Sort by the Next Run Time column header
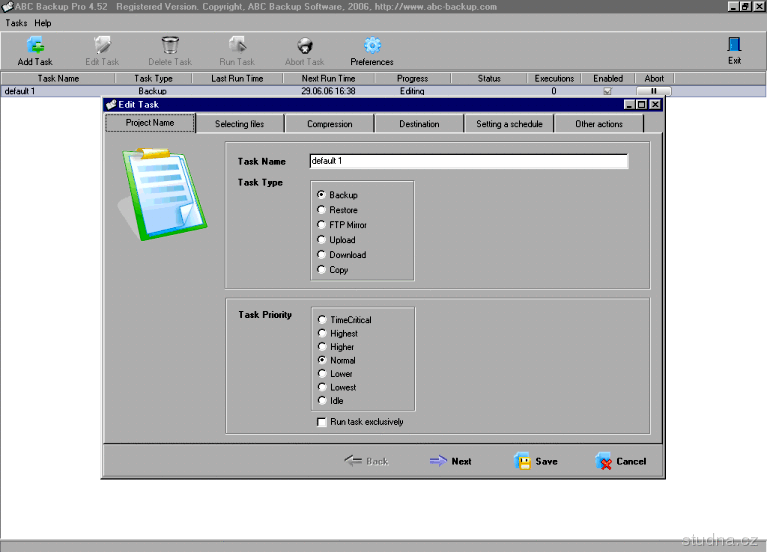Viewport: 767px width, 552px height. click(x=328, y=78)
